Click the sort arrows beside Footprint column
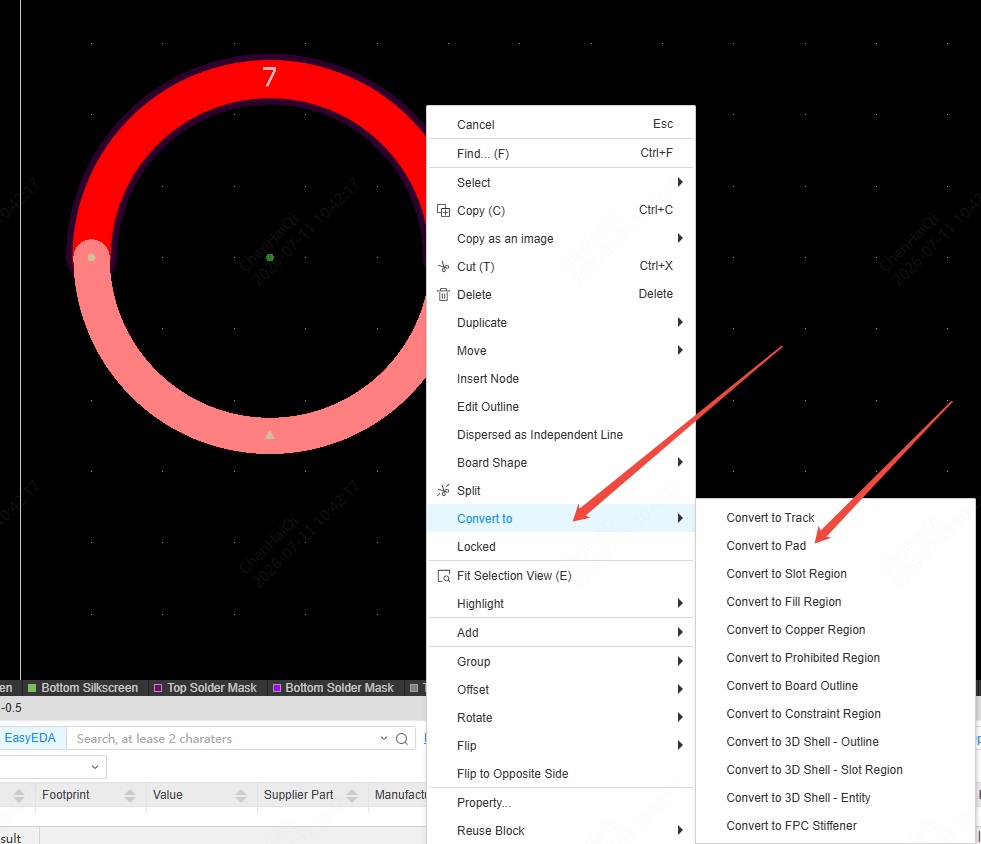This screenshot has height=844, width=981. 130,795
